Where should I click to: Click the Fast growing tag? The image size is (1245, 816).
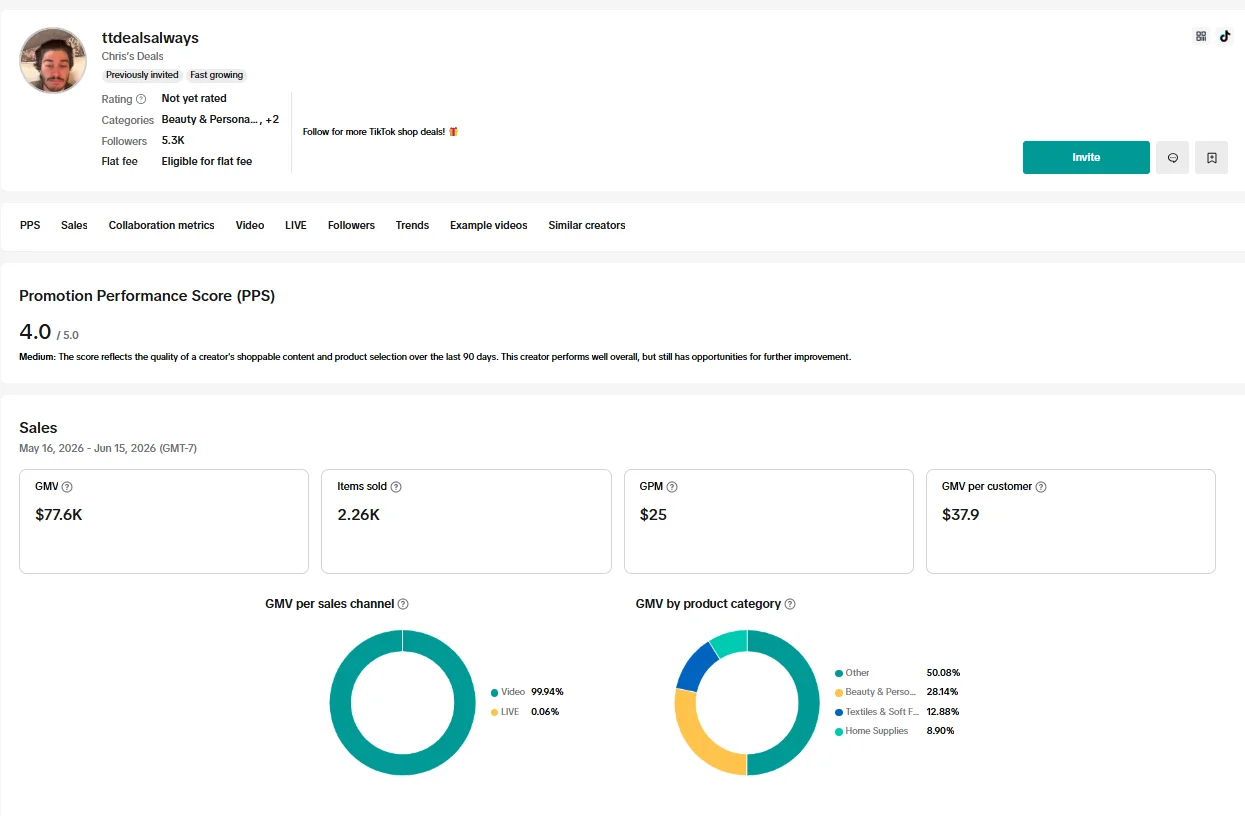click(x=217, y=75)
